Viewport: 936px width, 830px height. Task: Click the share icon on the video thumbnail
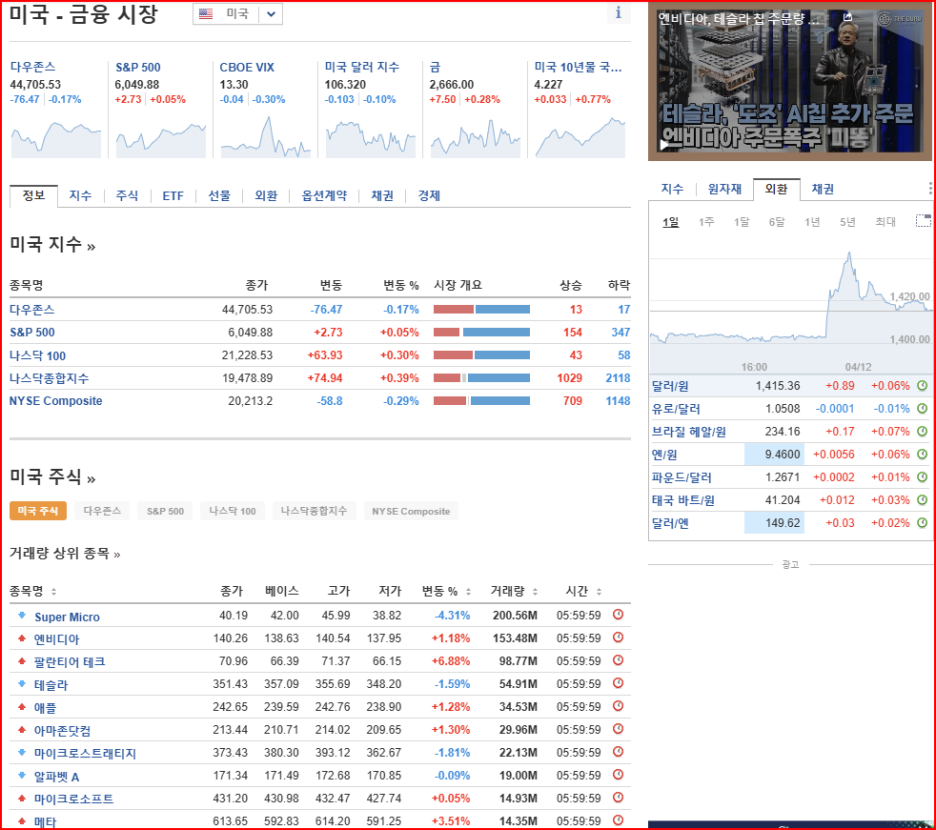pyautogui.click(x=848, y=17)
